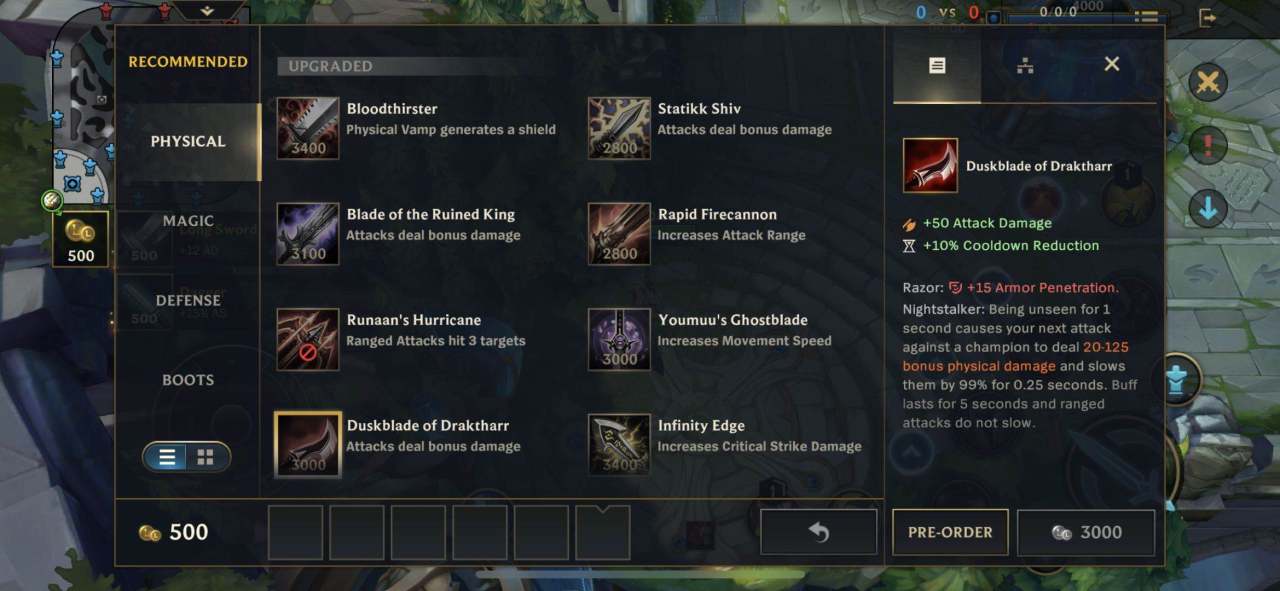
Task: Buy item with the 3000 gold button
Action: [1086, 532]
